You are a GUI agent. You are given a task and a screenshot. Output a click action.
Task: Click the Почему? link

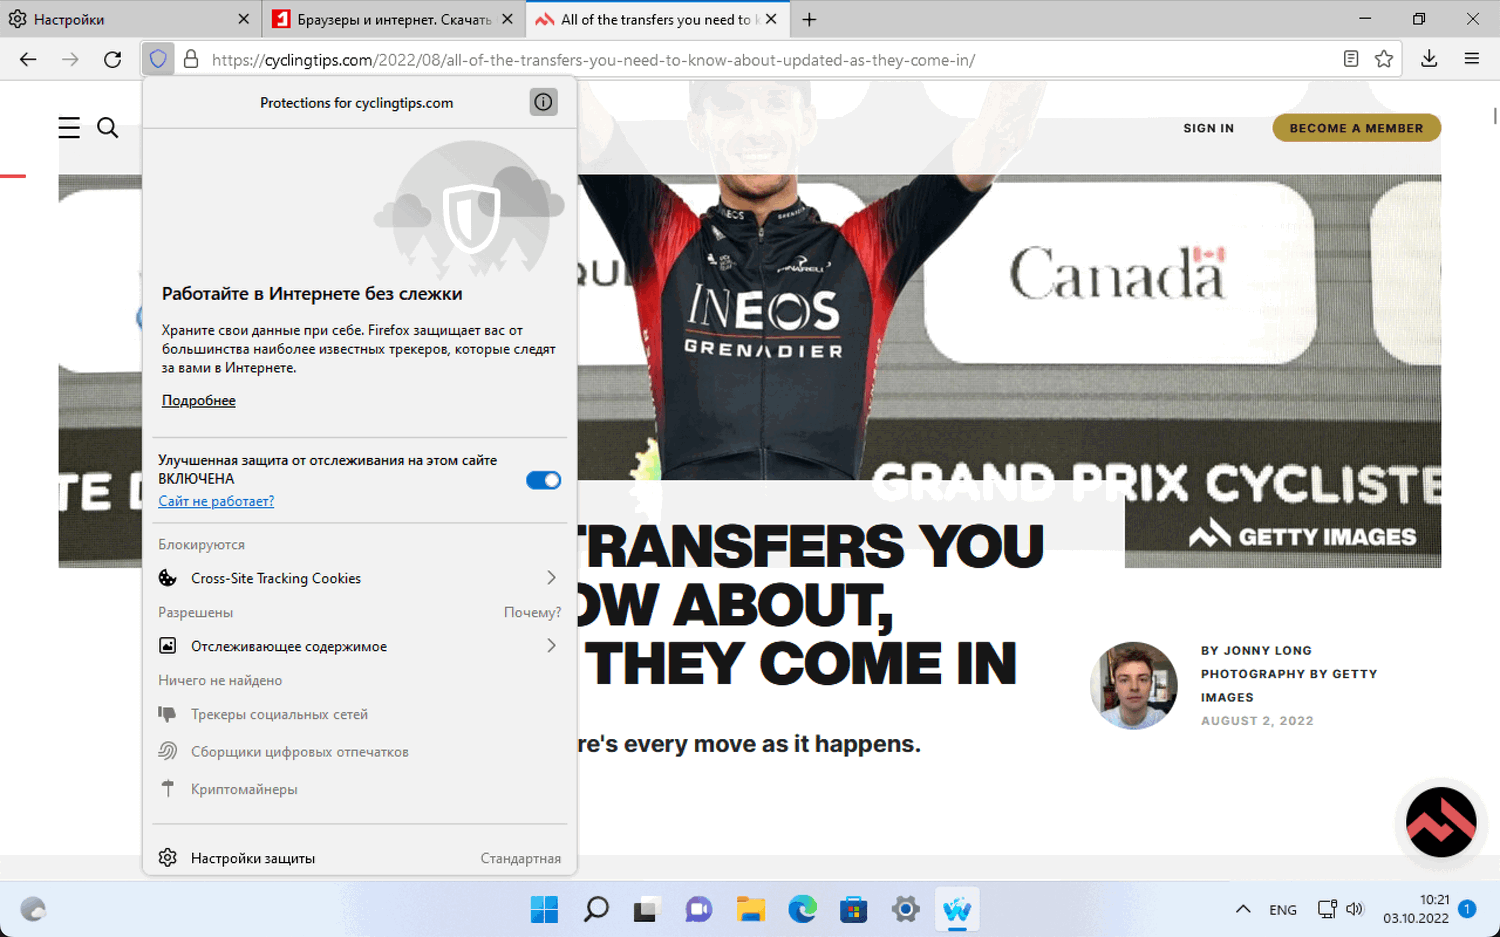532,612
